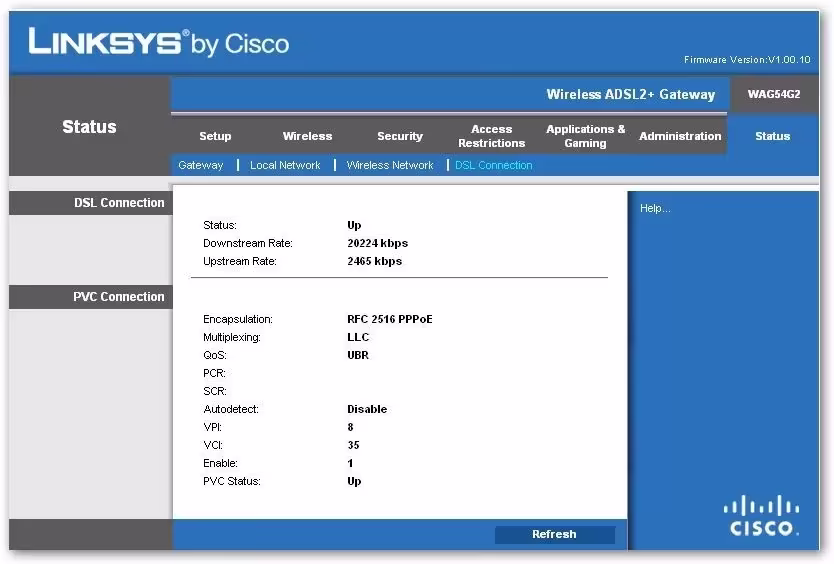
Task: Click the Upstream Rate label
Action: pyautogui.click(x=240, y=261)
